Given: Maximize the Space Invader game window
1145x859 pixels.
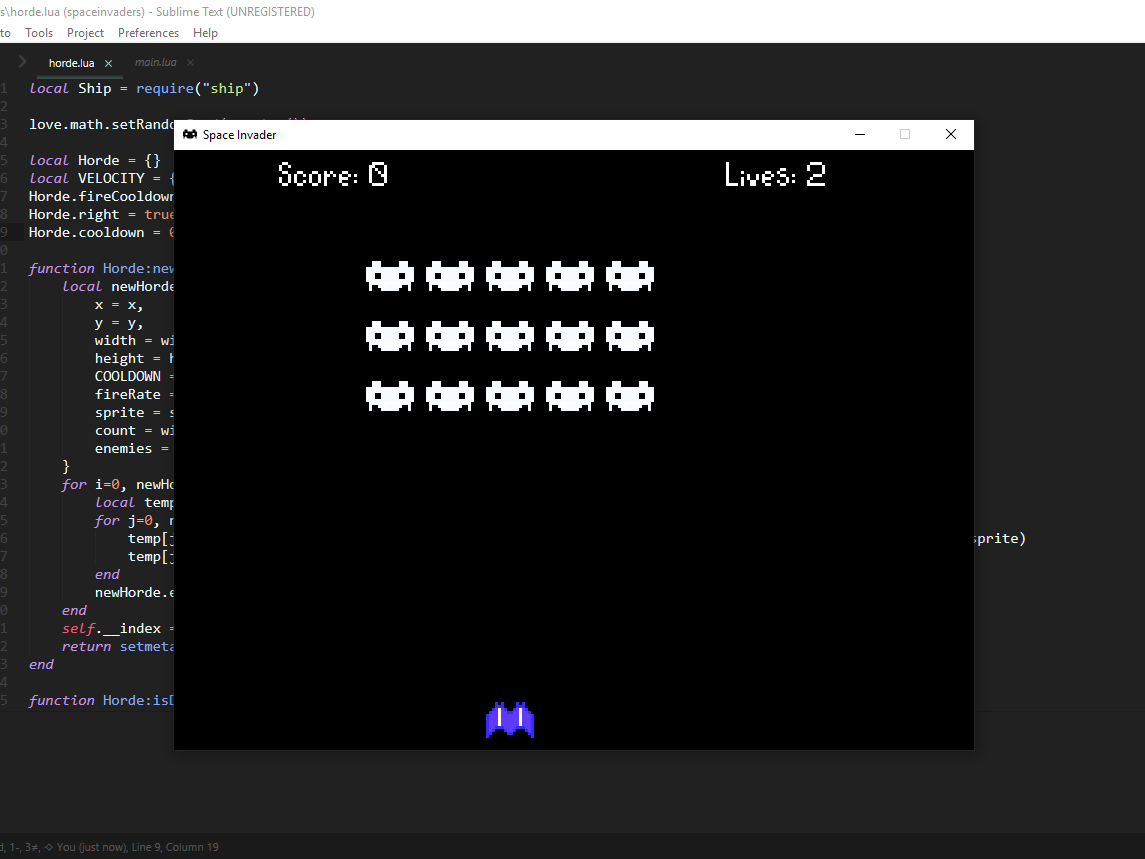Looking at the screenshot, I should [x=905, y=134].
